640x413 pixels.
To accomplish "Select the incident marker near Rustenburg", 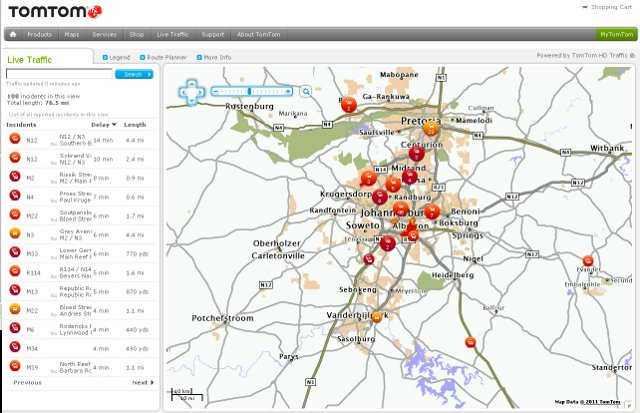I will pyautogui.click(x=348, y=103).
